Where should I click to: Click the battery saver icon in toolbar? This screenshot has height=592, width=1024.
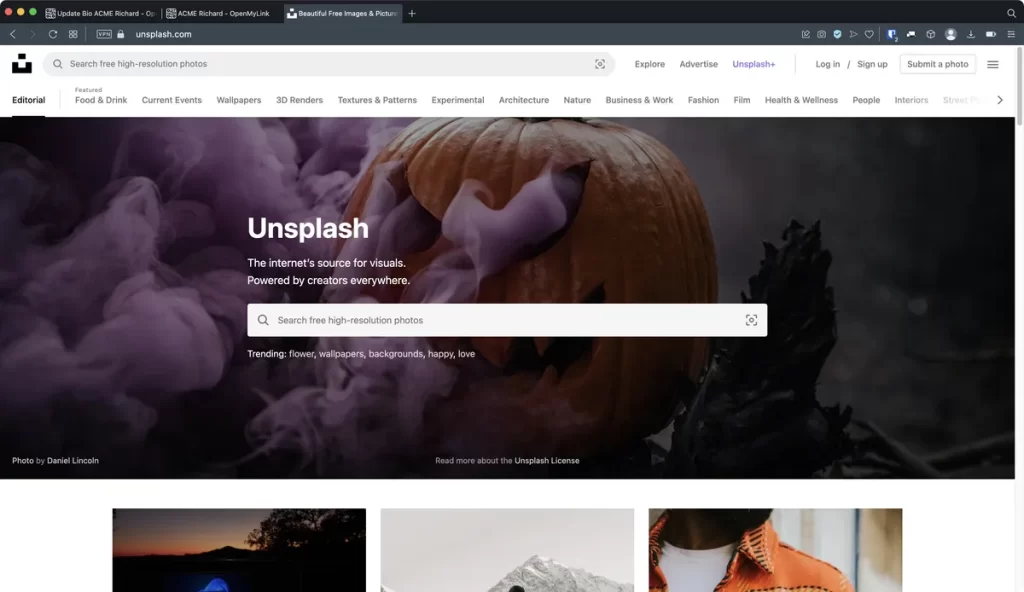(x=991, y=34)
